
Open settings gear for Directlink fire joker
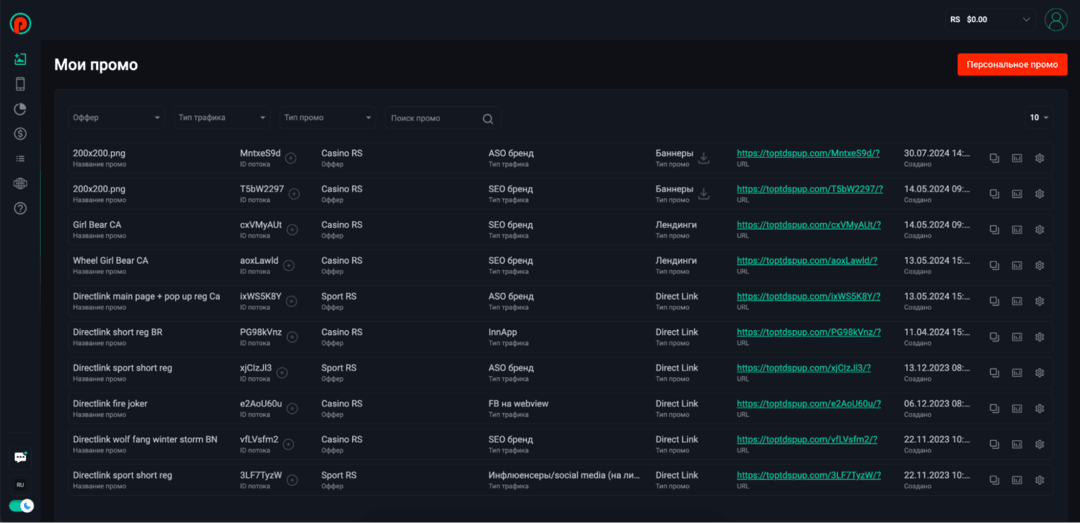[1040, 408]
